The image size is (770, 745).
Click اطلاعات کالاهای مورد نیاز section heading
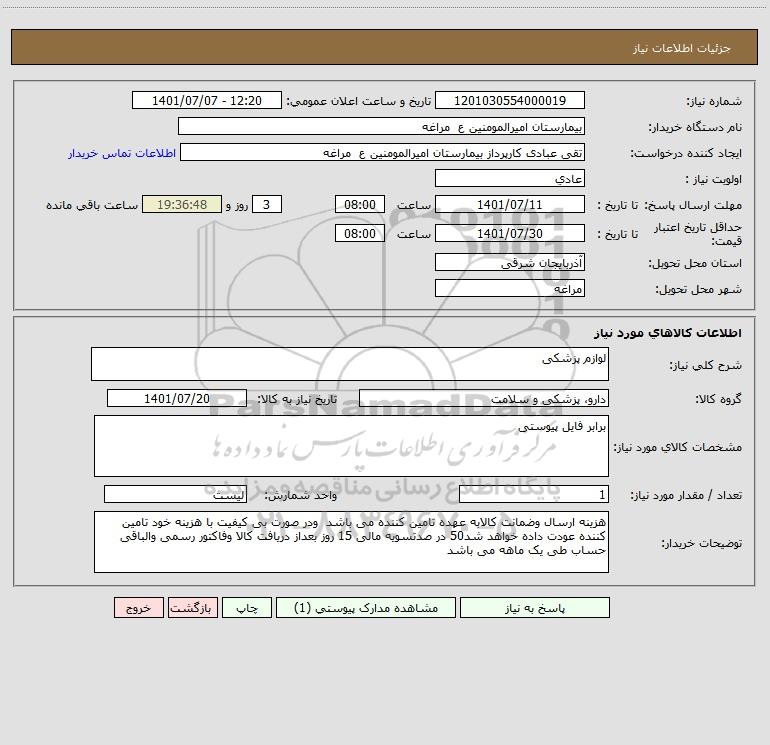tap(668, 333)
